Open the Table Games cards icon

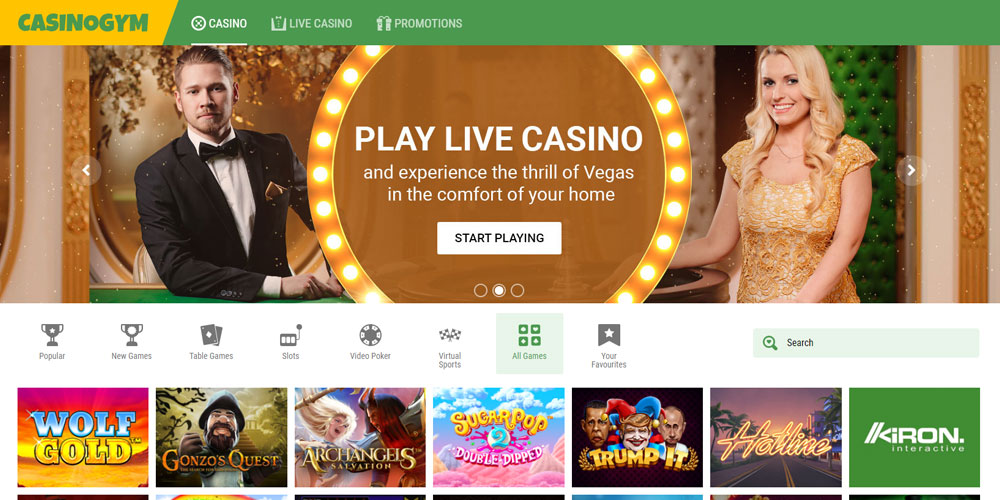tap(211, 335)
